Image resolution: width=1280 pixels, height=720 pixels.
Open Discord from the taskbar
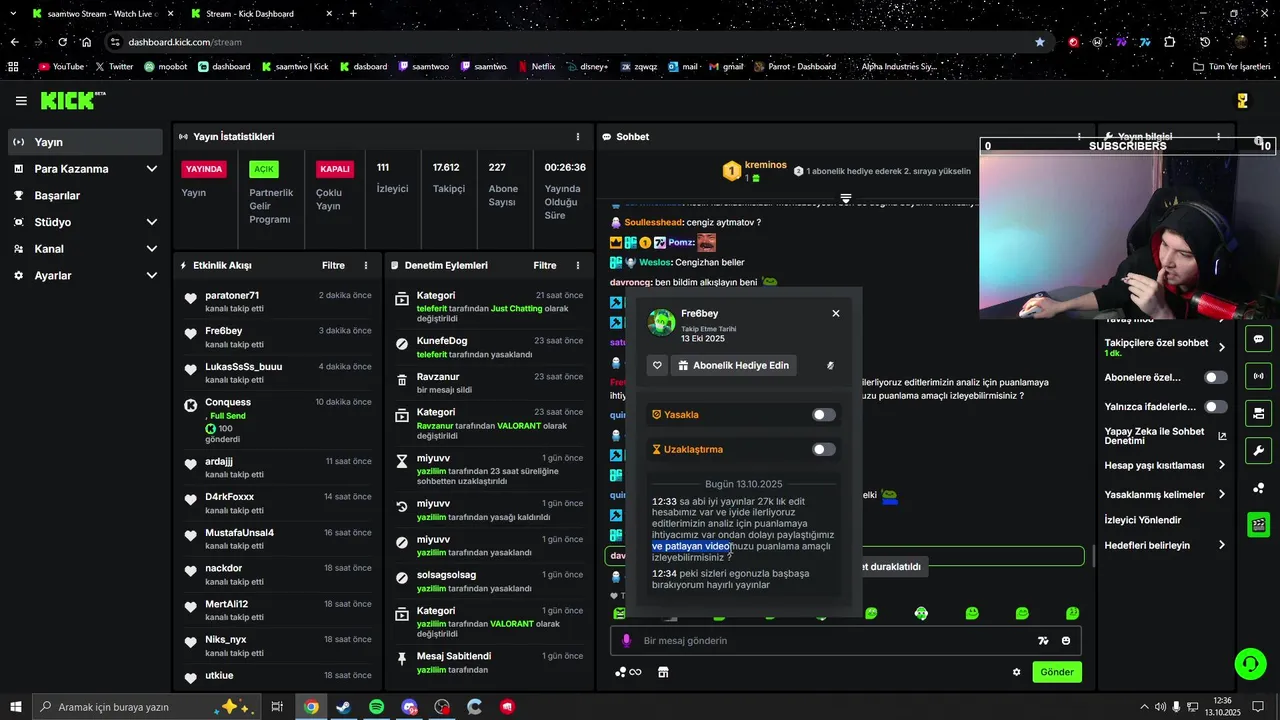(409, 707)
